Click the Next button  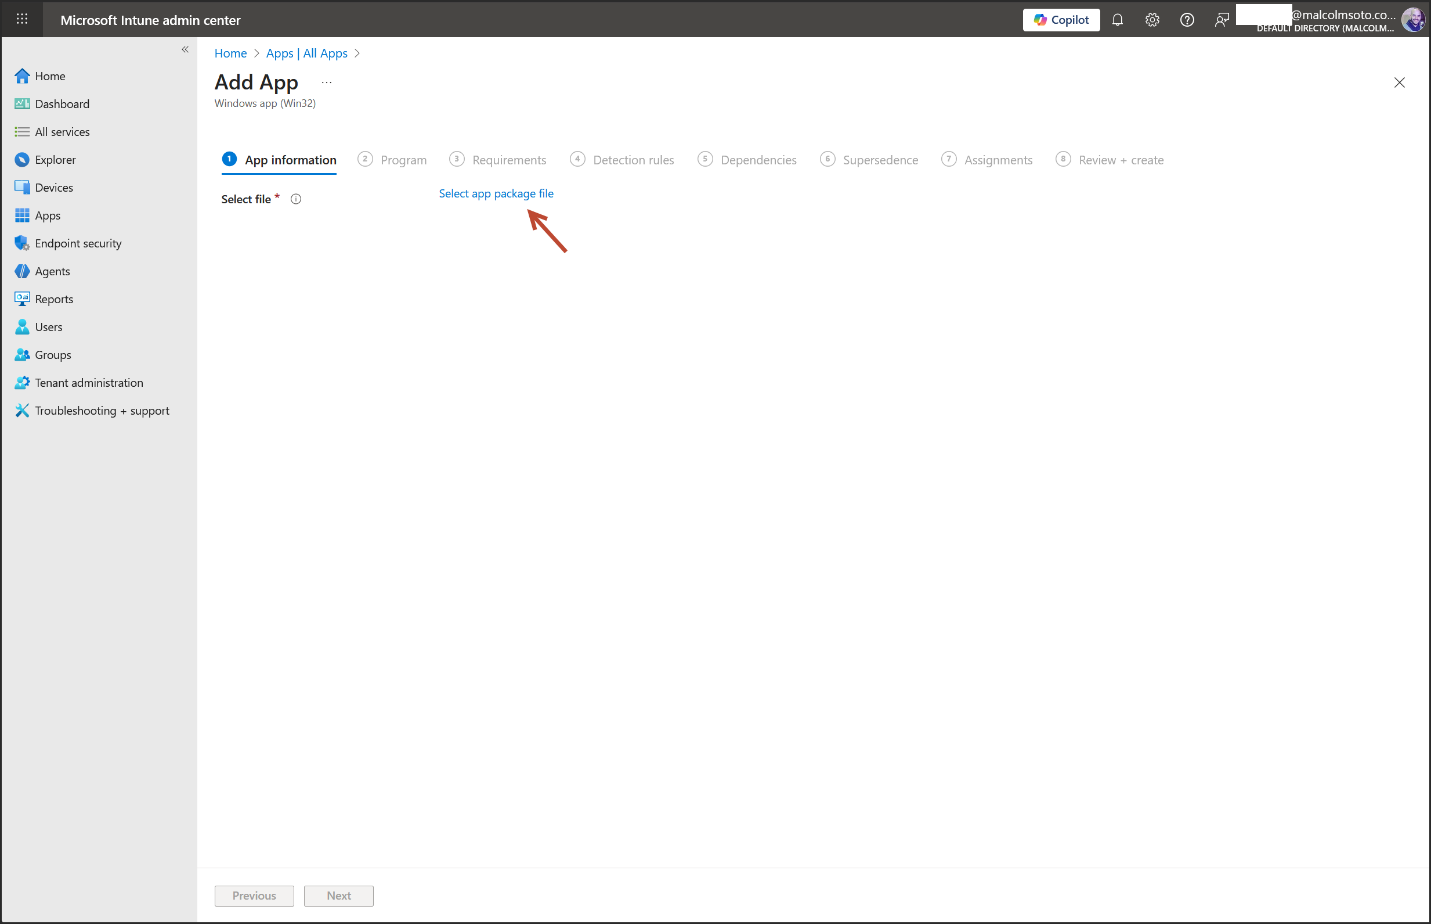[339, 896]
